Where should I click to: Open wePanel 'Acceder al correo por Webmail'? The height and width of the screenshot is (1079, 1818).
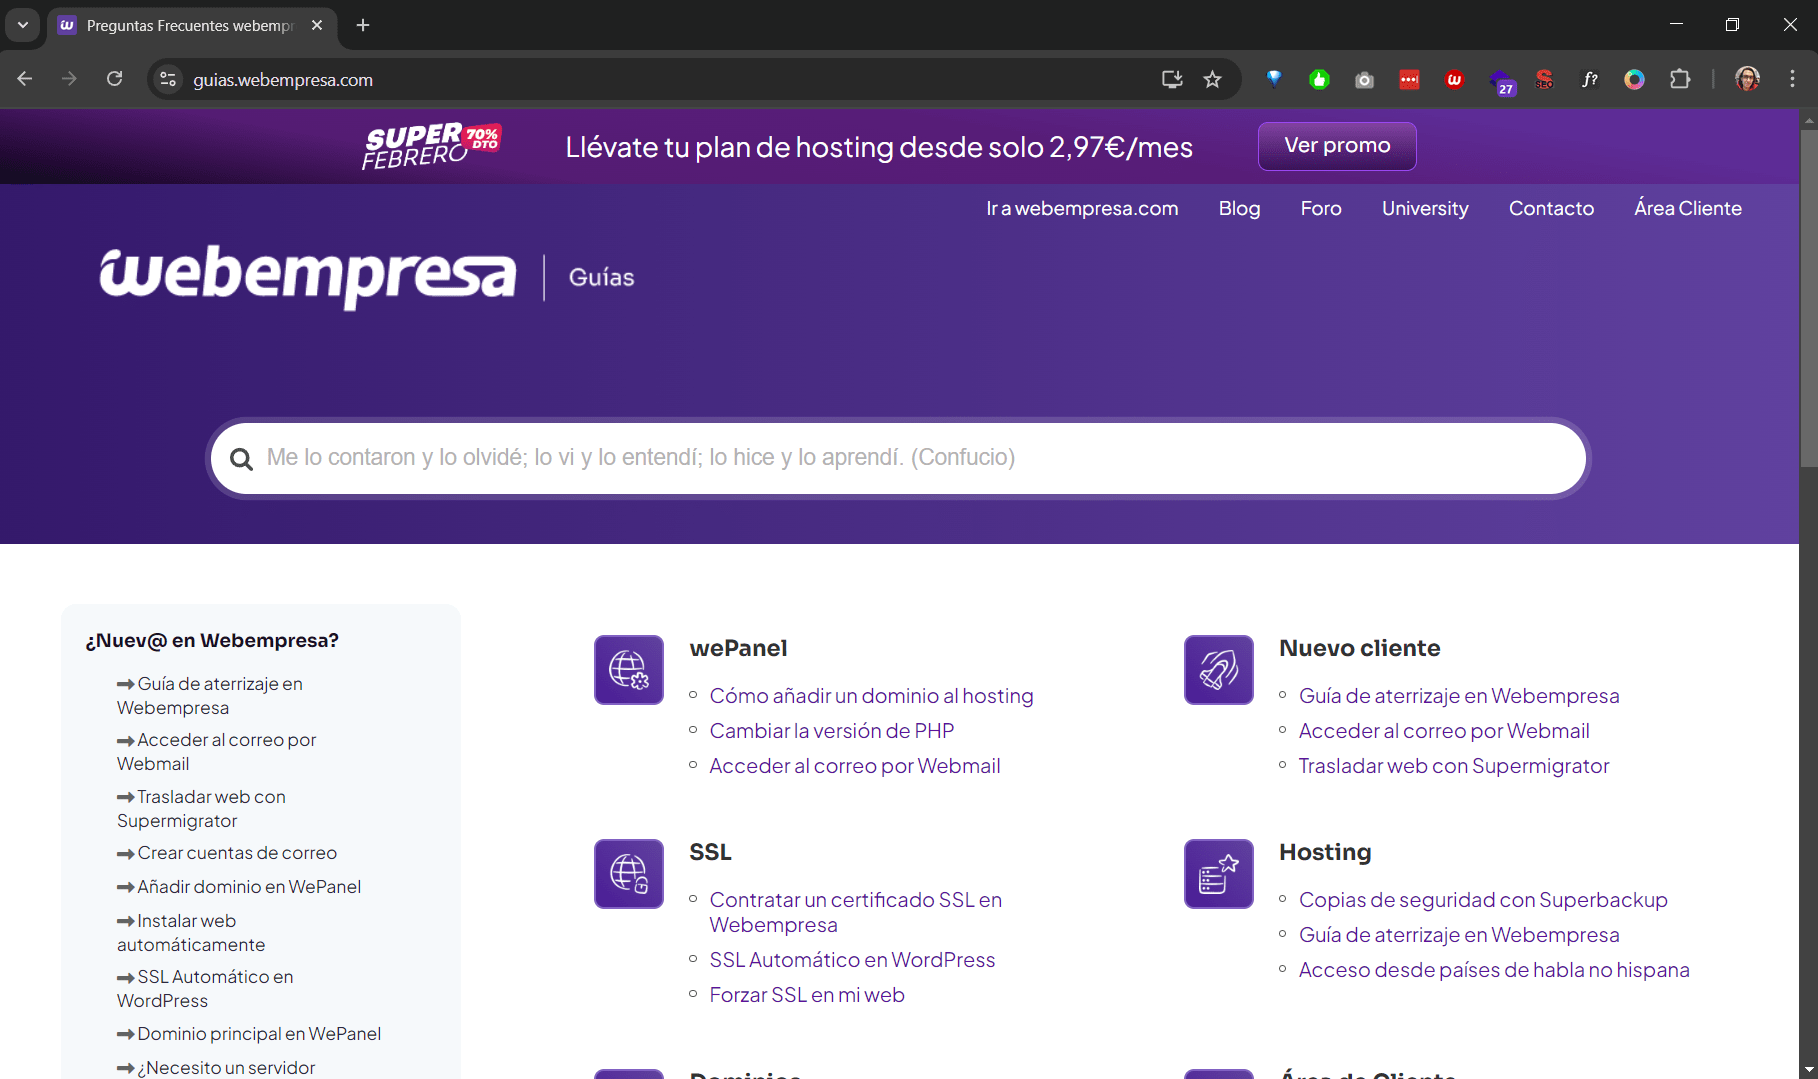pyautogui.click(x=854, y=766)
